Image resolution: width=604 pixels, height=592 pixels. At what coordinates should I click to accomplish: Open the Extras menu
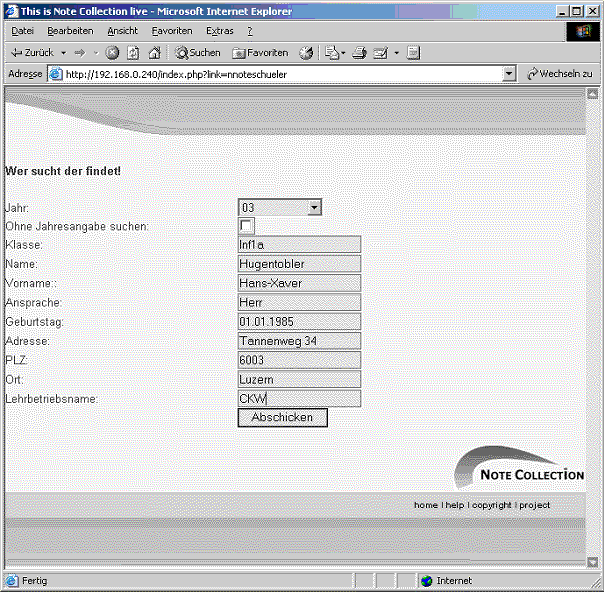[x=219, y=31]
